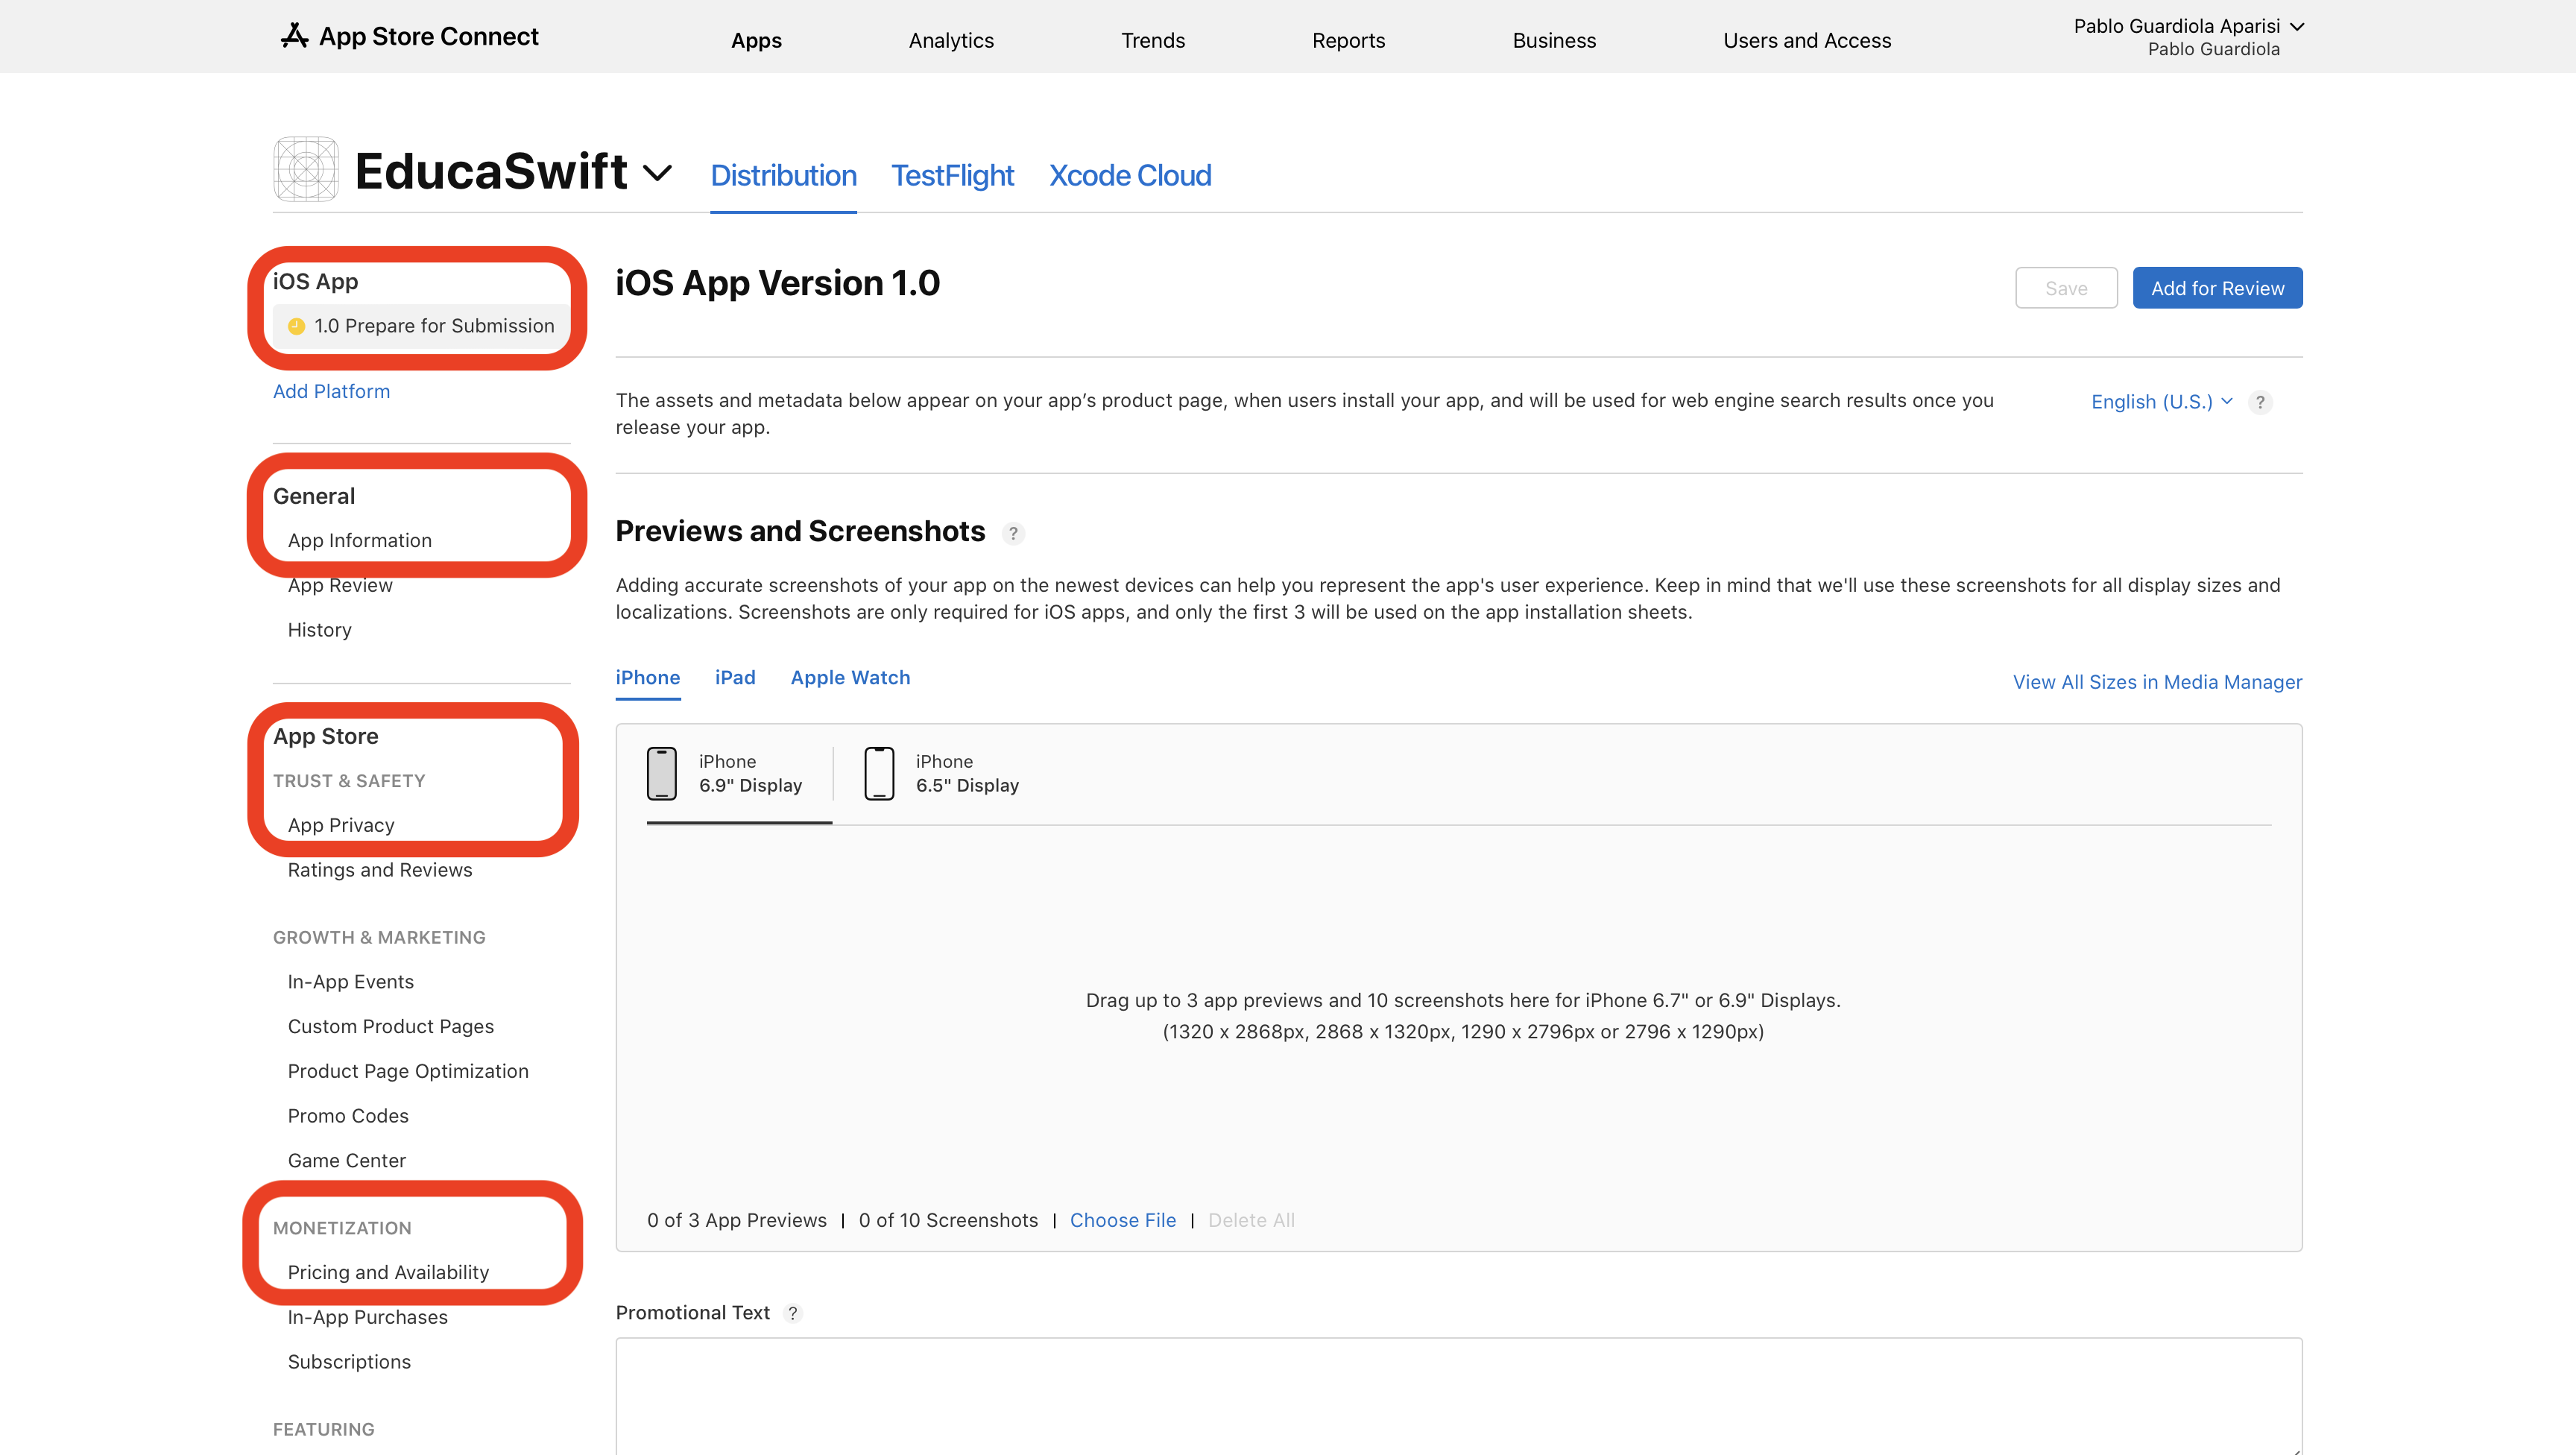Click the 0 of 10 Screenshots text

point(948,1220)
